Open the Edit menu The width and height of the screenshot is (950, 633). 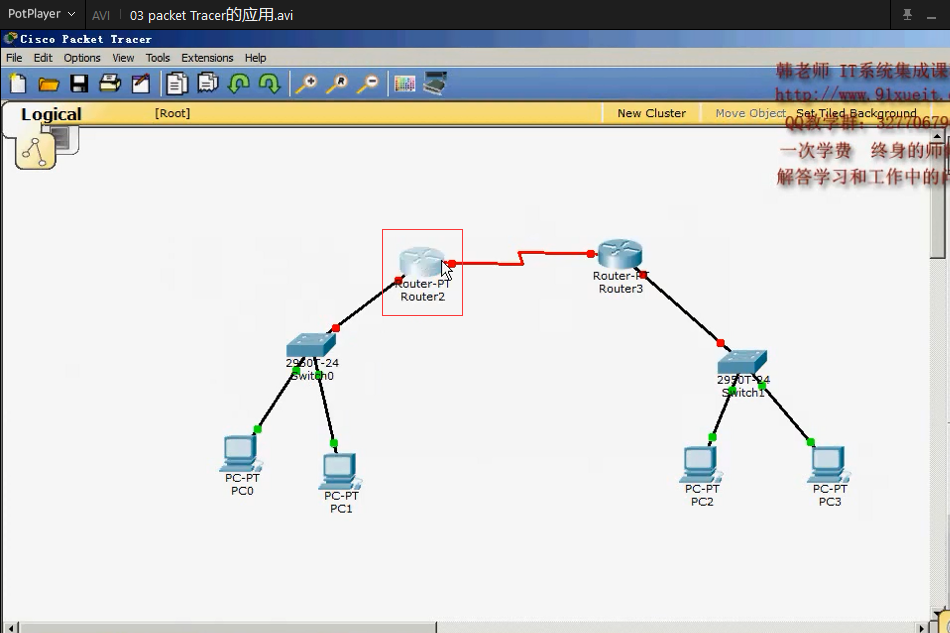pos(42,58)
